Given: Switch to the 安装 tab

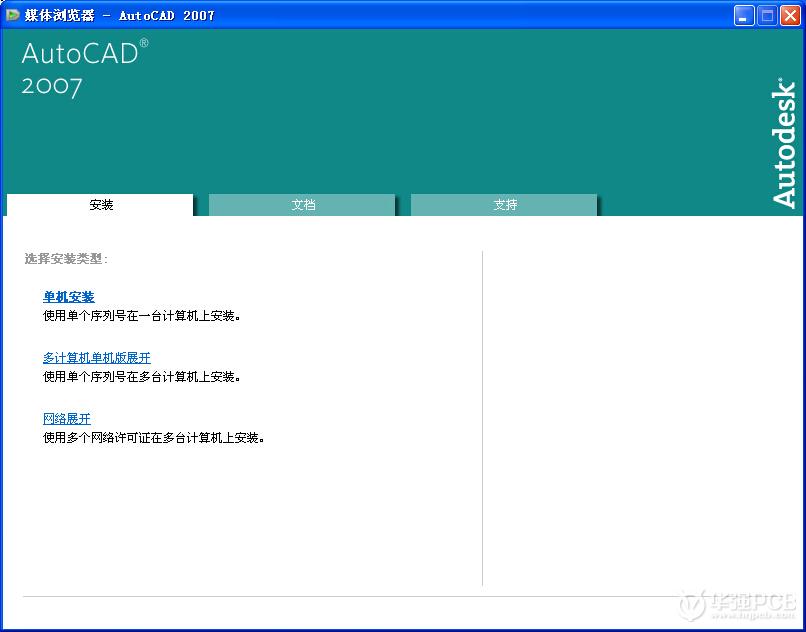Looking at the screenshot, I should [x=101, y=205].
